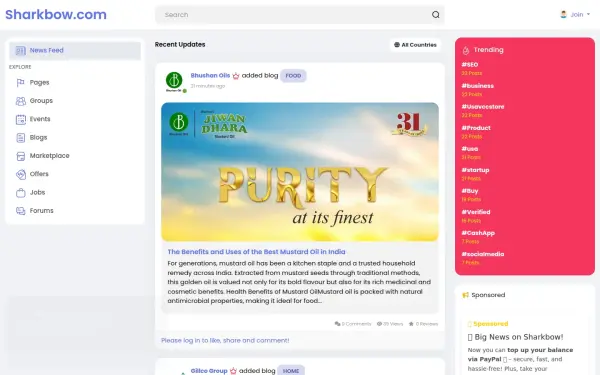The width and height of the screenshot is (600, 375).
Task: Open the #usa trending hashtag
Action: coord(470,149)
